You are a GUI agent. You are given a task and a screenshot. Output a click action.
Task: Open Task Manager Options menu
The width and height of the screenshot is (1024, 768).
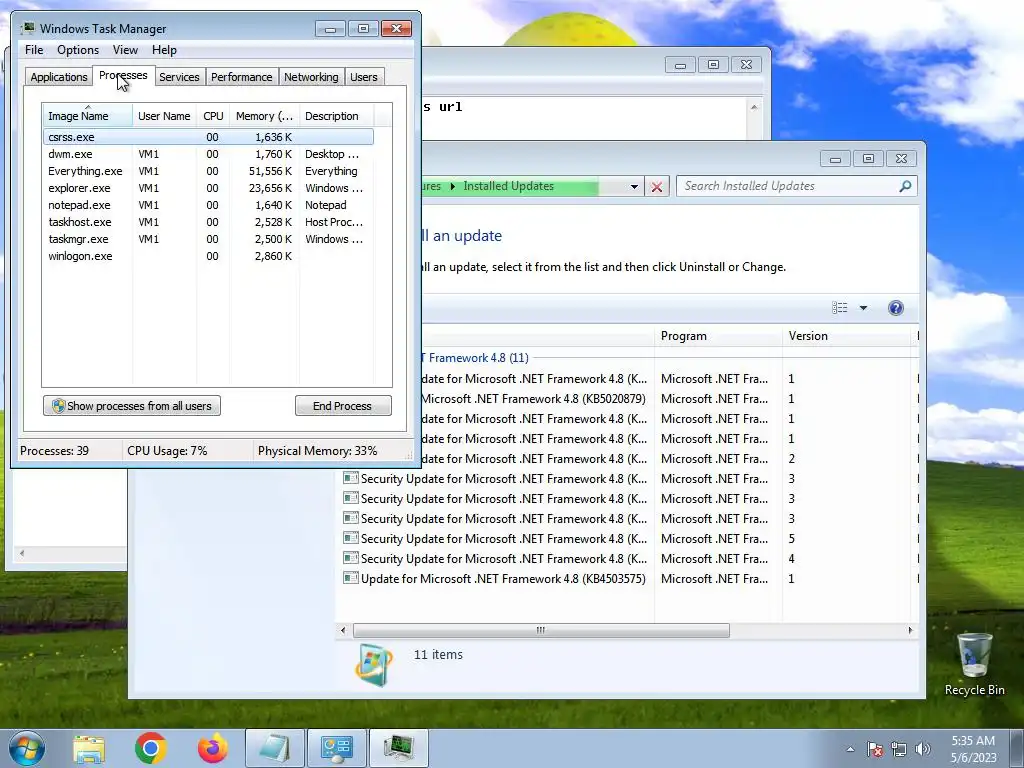coord(78,50)
